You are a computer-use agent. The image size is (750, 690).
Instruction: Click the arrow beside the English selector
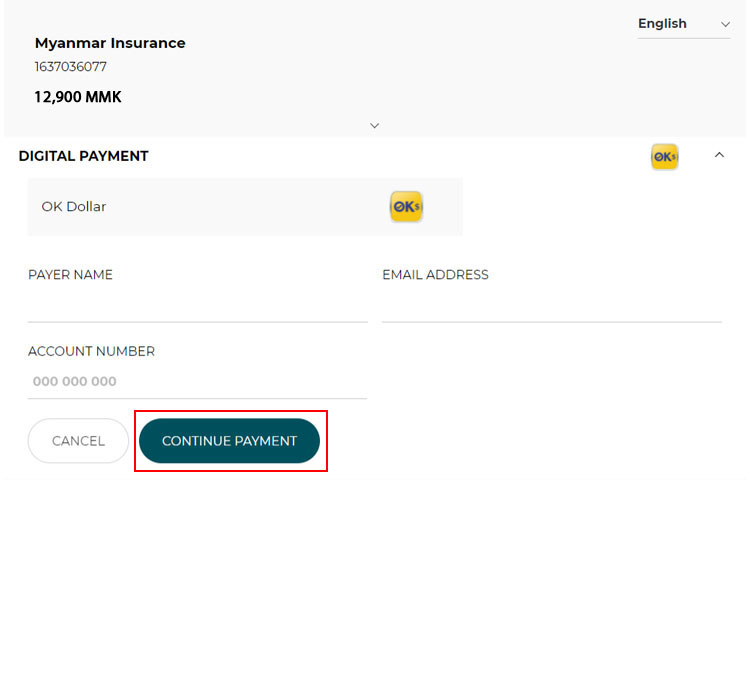click(725, 24)
